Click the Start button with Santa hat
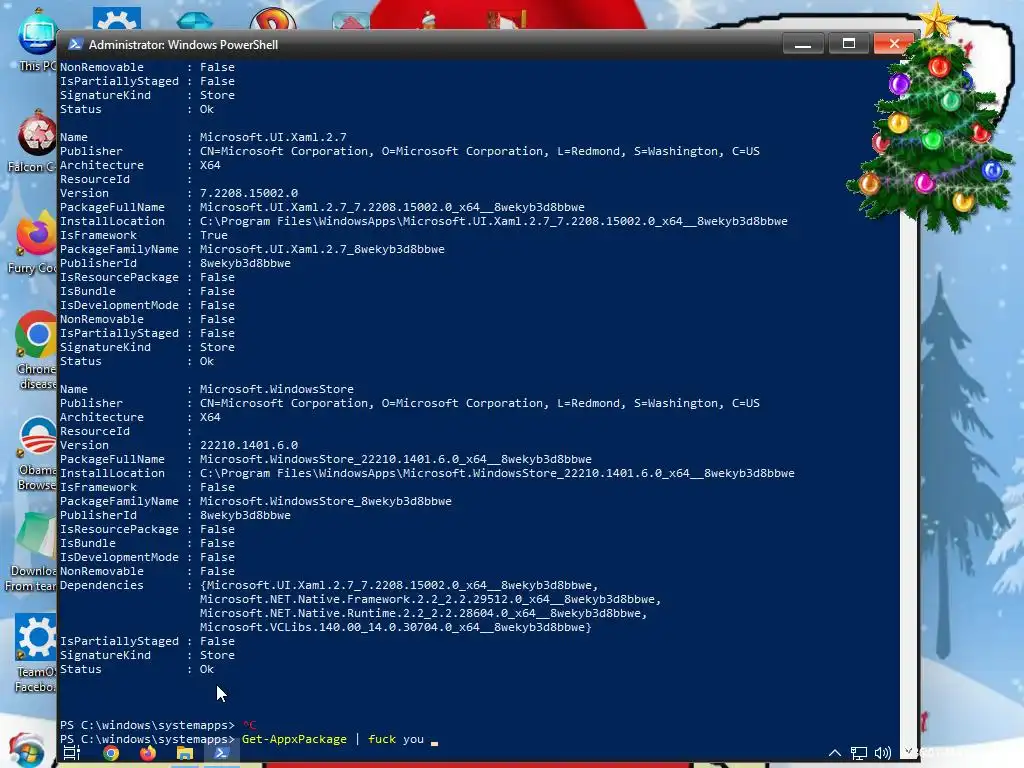1024x768 pixels. pyautogui.click(x=26, y=751)
